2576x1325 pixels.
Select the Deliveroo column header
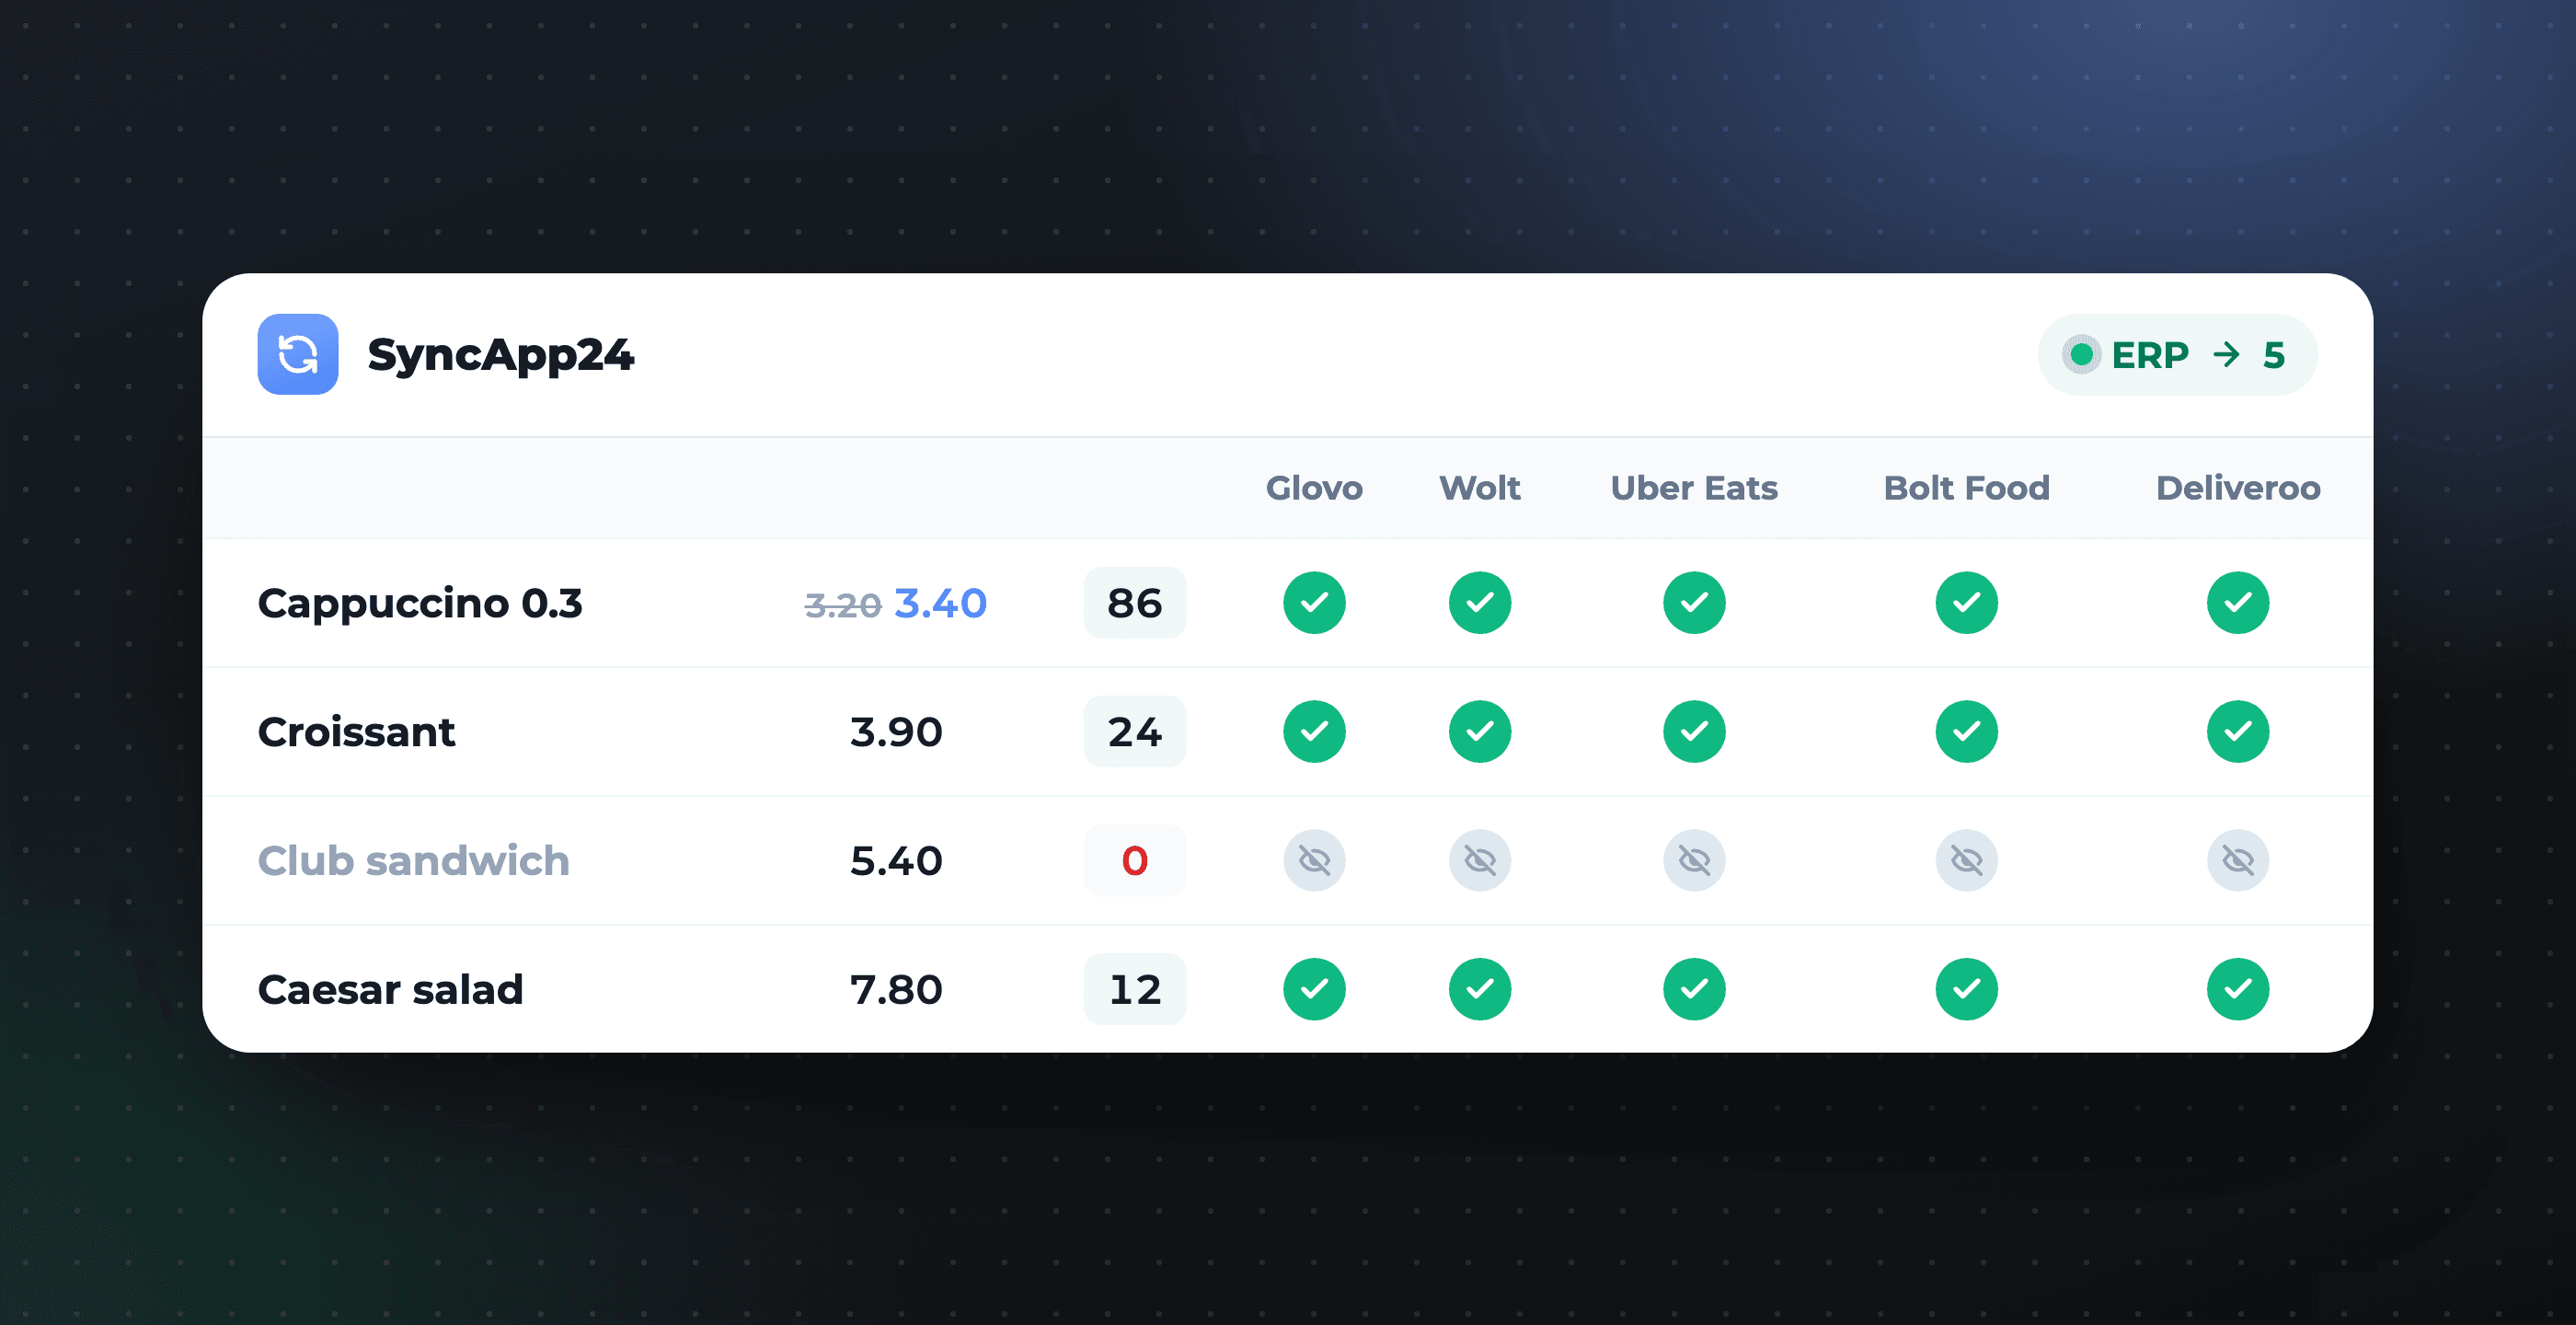point(2238,488)
